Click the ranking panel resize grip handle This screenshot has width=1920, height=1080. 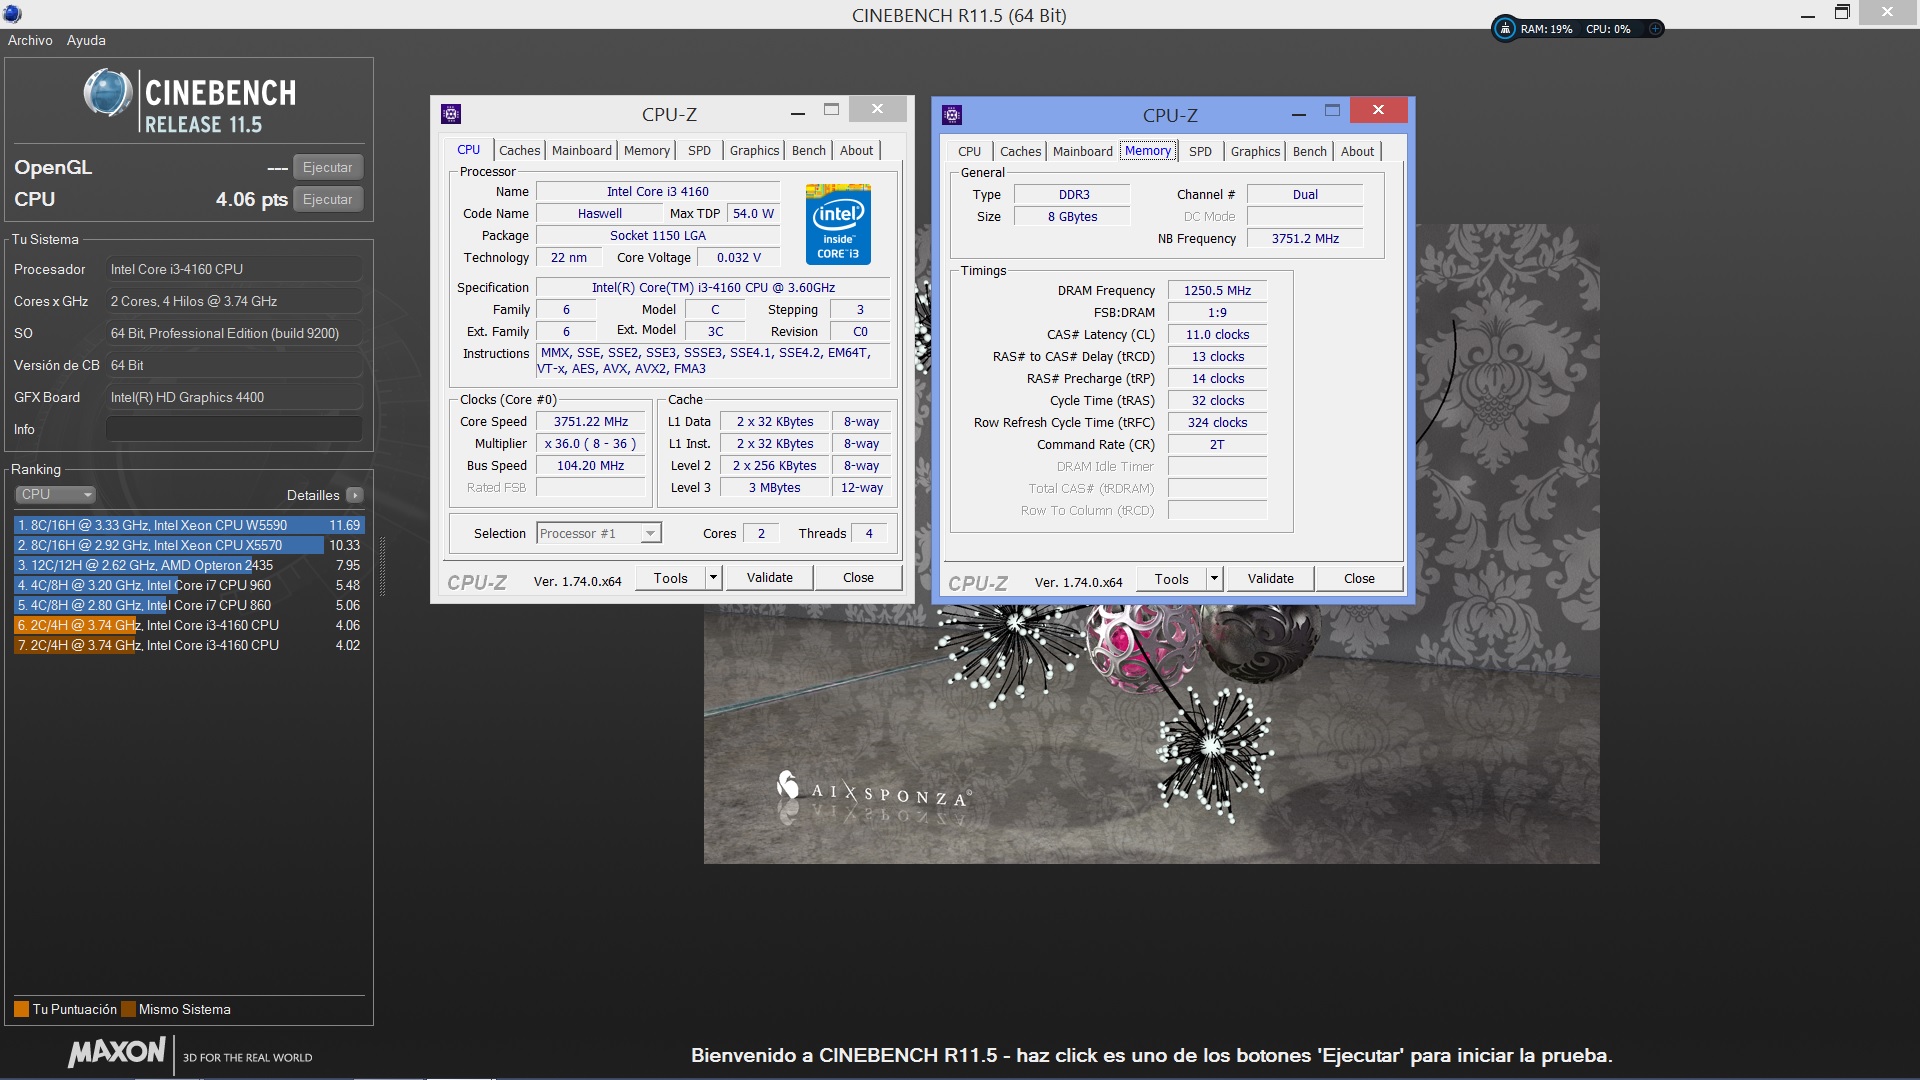click(382, 567)
